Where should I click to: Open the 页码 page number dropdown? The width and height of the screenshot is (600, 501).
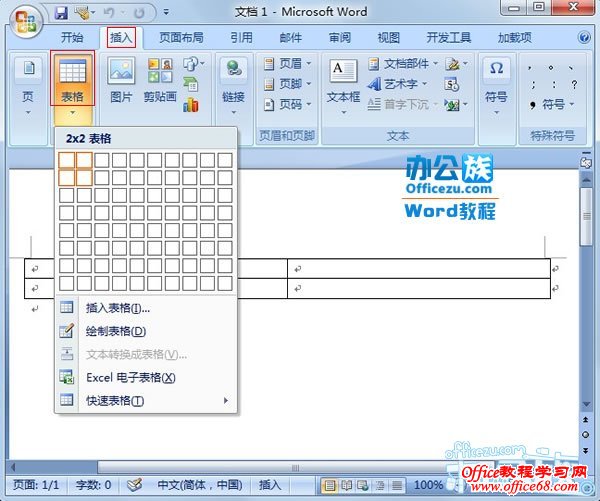point(288,104)
